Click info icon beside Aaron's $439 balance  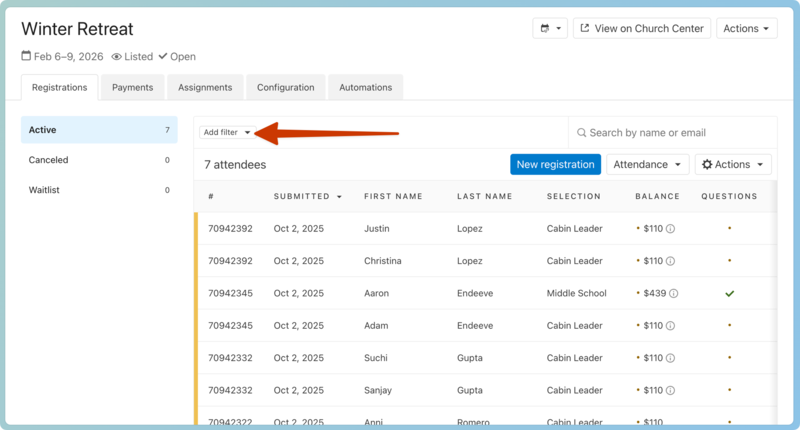[x=674, y=294]
